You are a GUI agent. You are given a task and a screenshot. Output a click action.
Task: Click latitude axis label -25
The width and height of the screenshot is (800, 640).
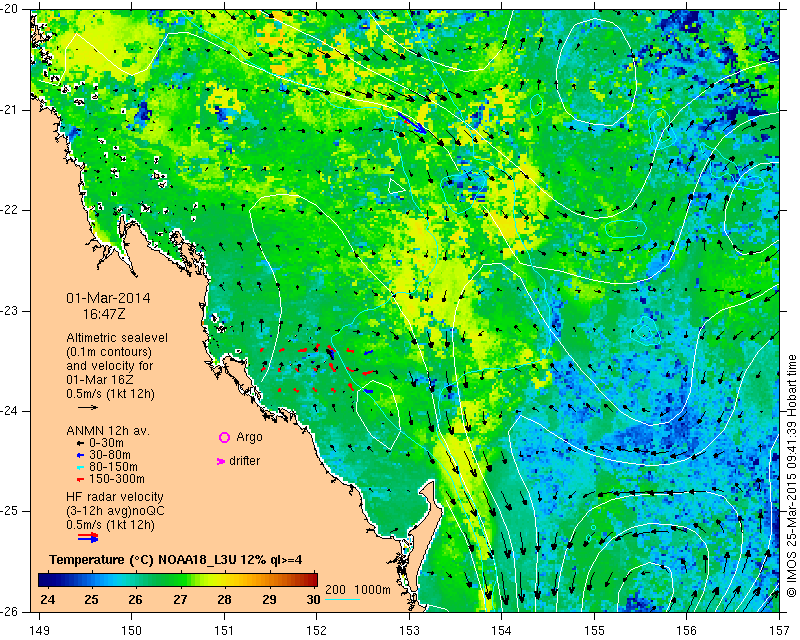[x=10, y=511]
